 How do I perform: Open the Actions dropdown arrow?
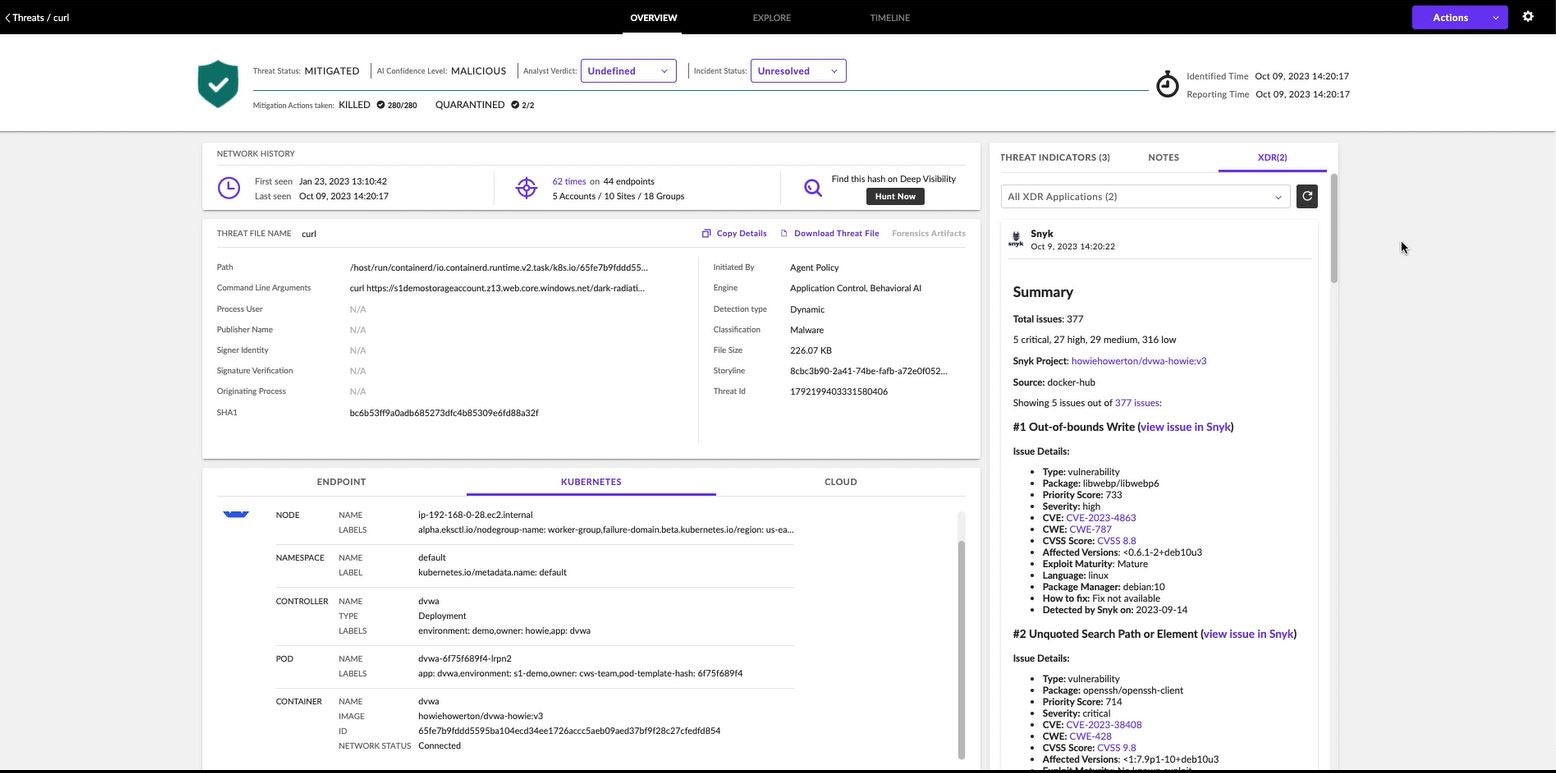tap(1495, 18)
